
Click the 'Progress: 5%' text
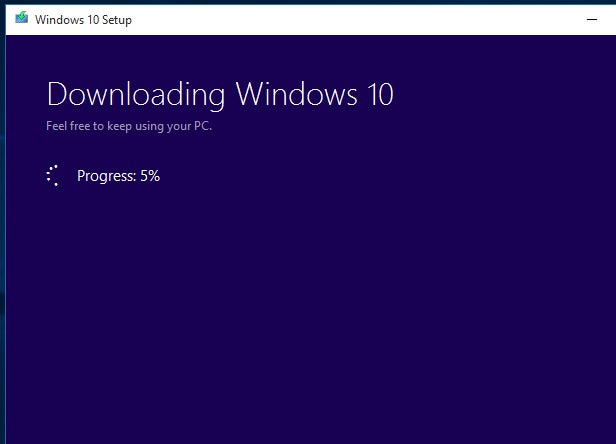pos(118,176)
